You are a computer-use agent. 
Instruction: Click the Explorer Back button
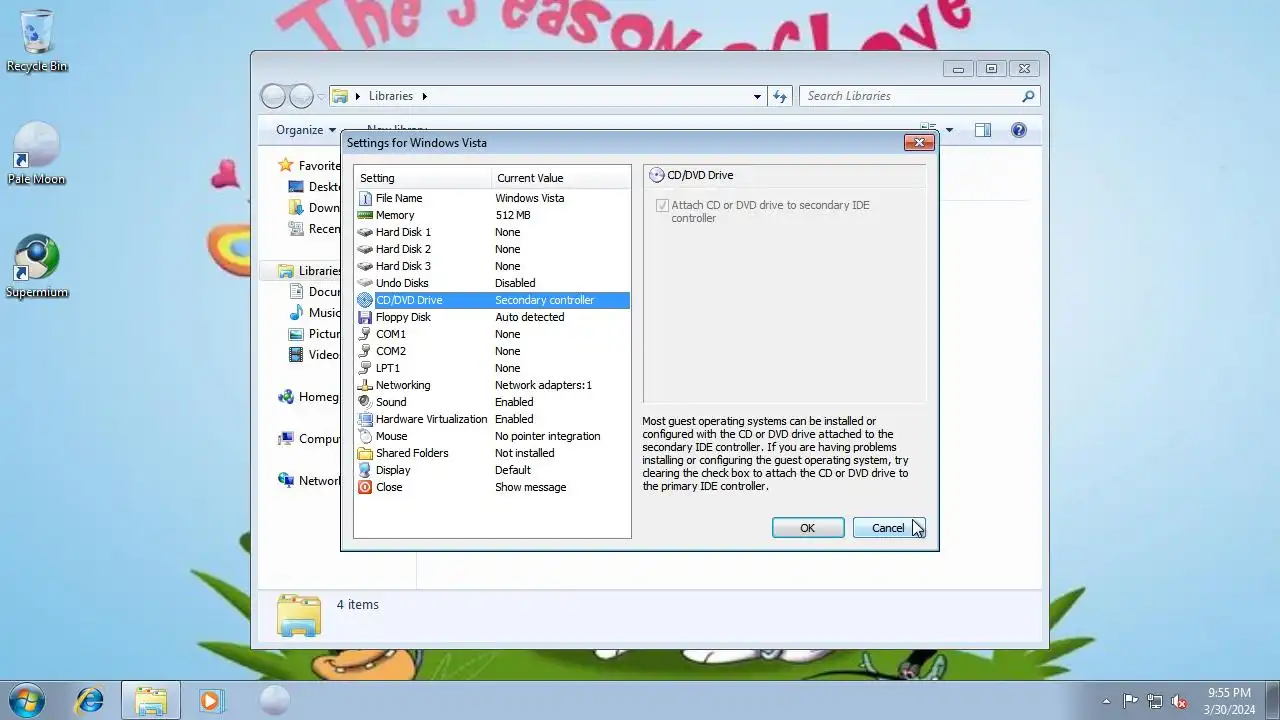[273, 96]
